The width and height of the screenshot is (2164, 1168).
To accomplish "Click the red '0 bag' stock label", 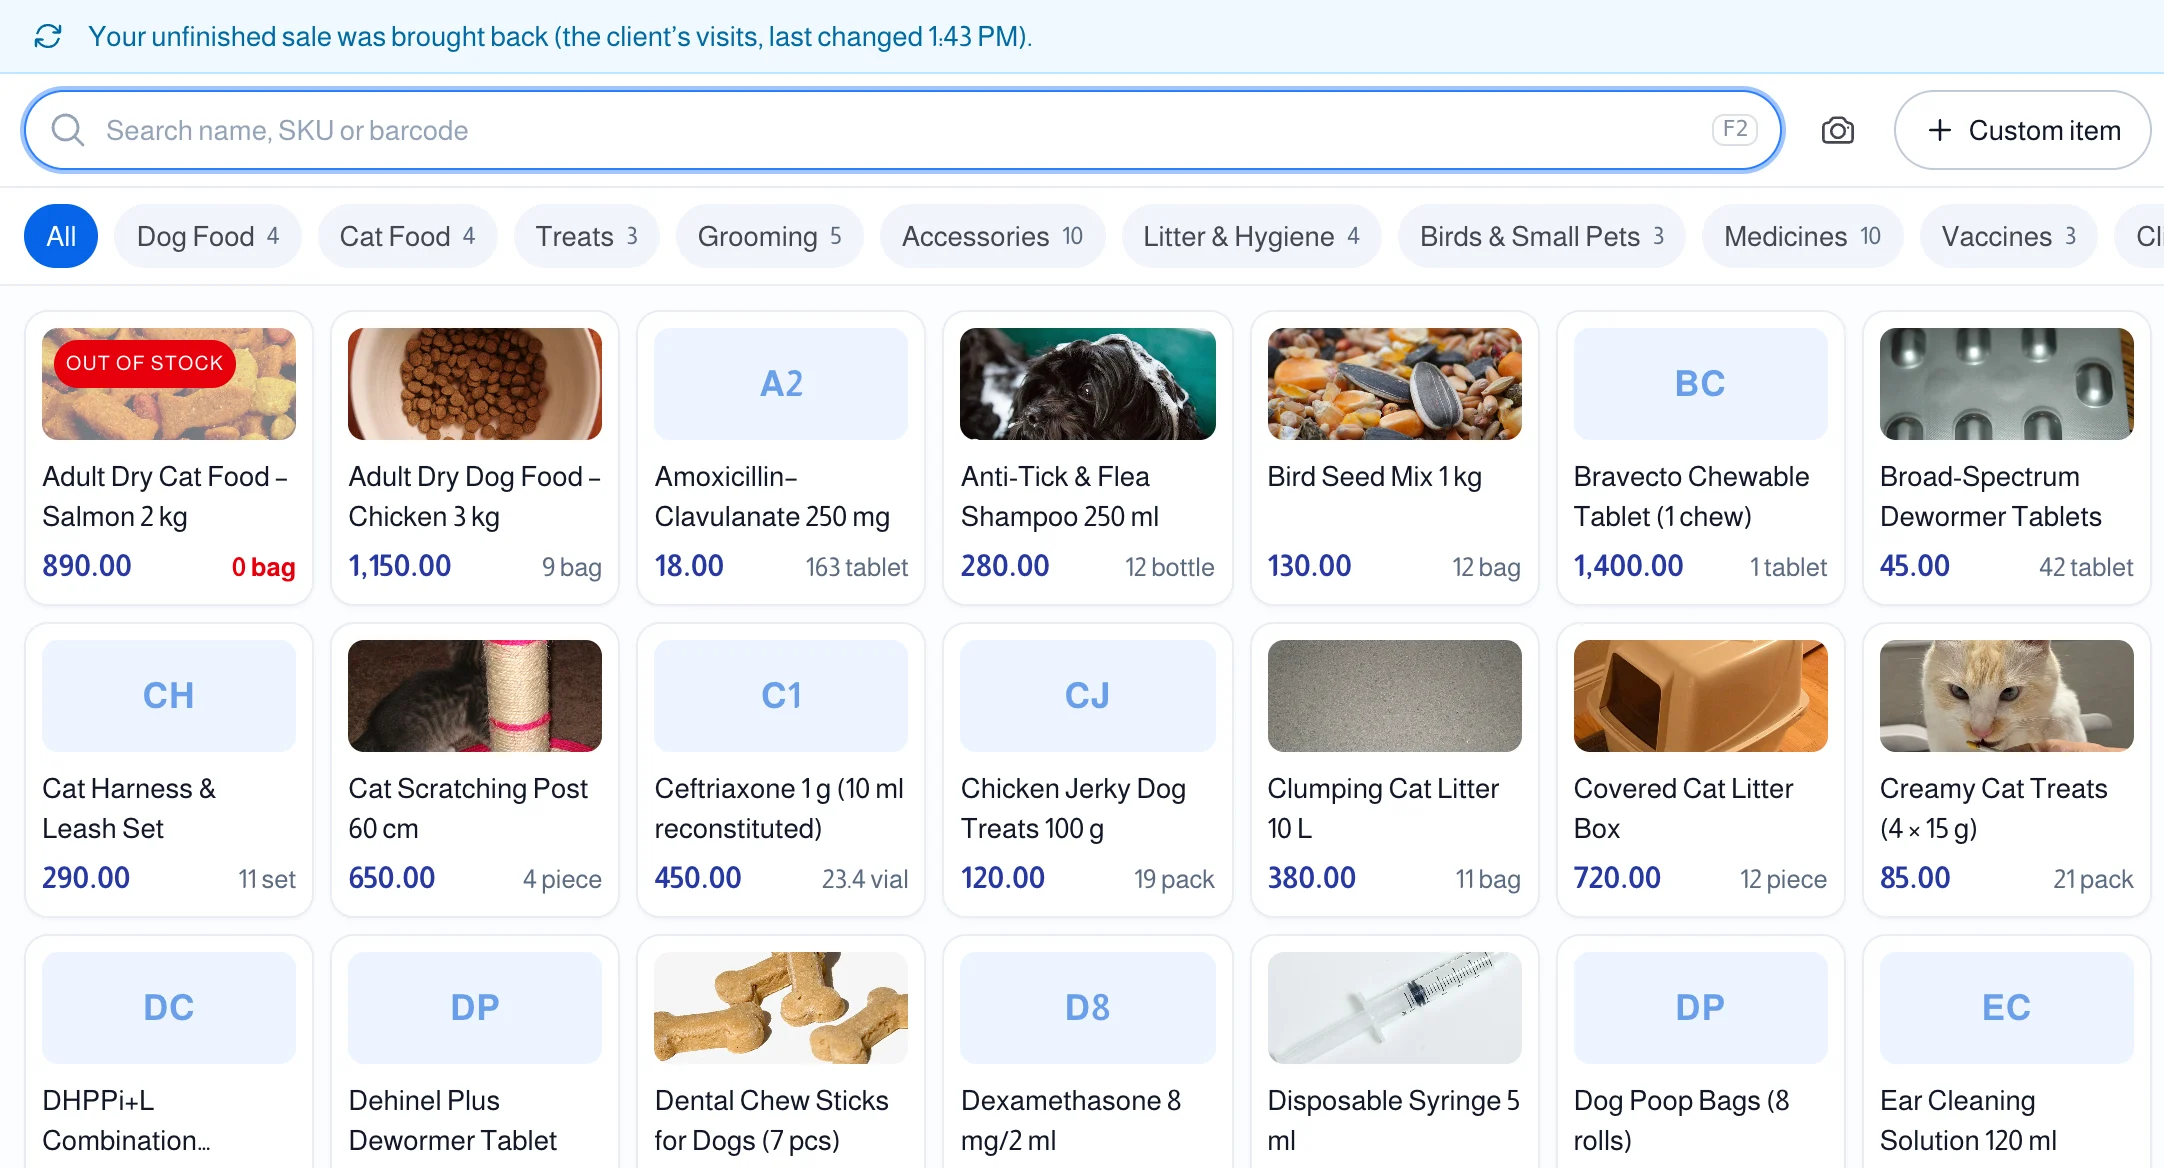I will click(263, 567).
